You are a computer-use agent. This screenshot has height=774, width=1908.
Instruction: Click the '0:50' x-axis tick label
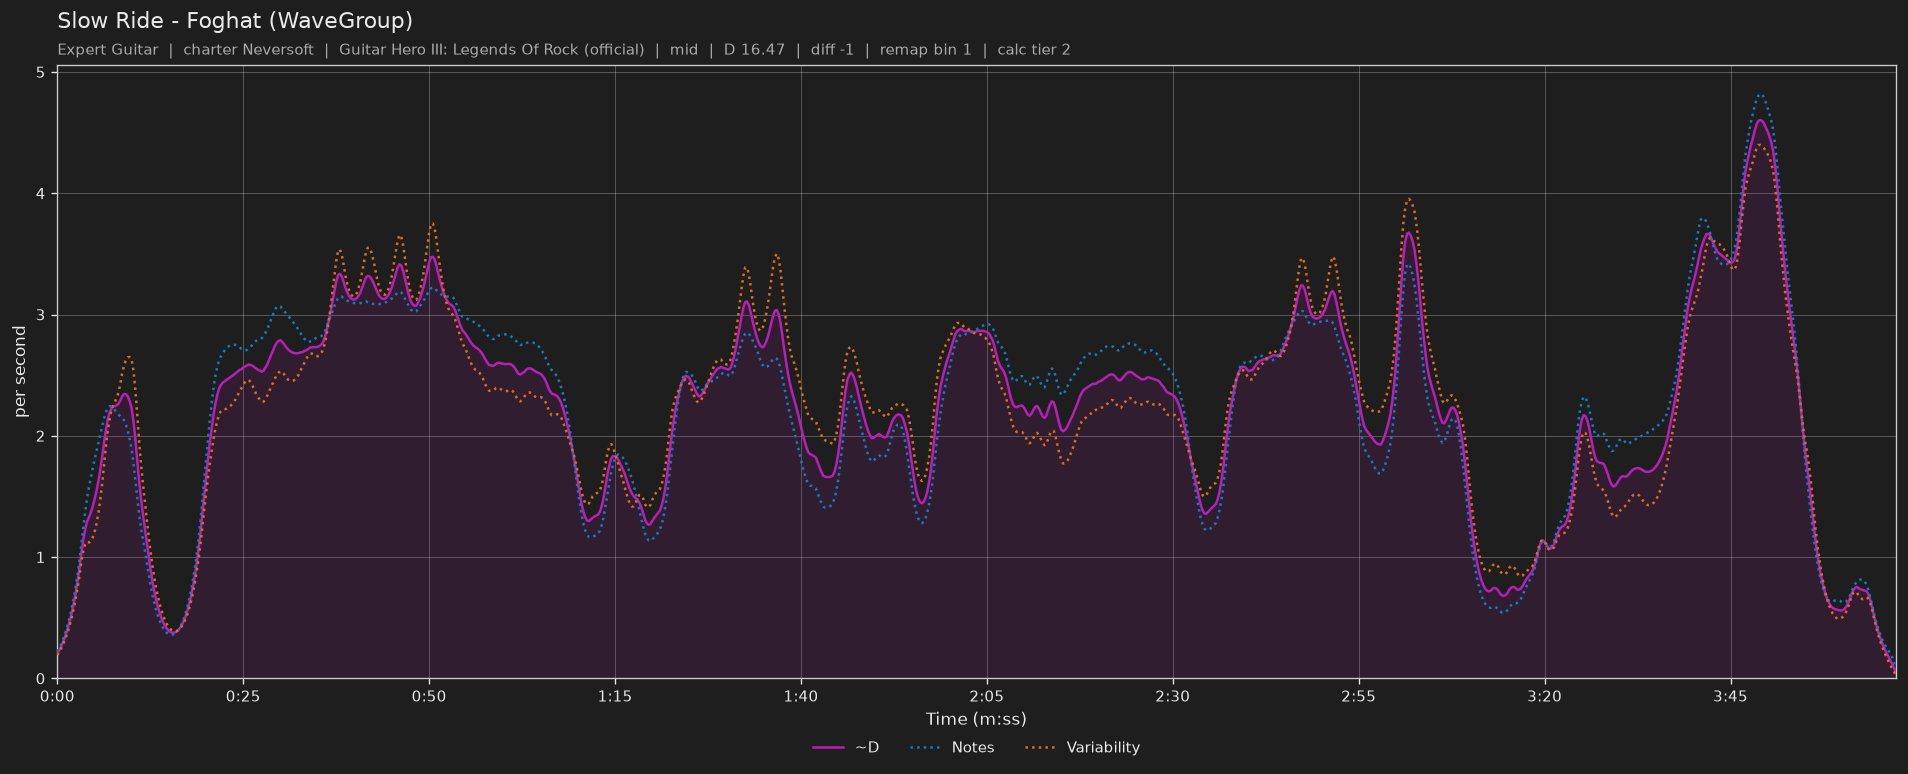click(429, 696)
